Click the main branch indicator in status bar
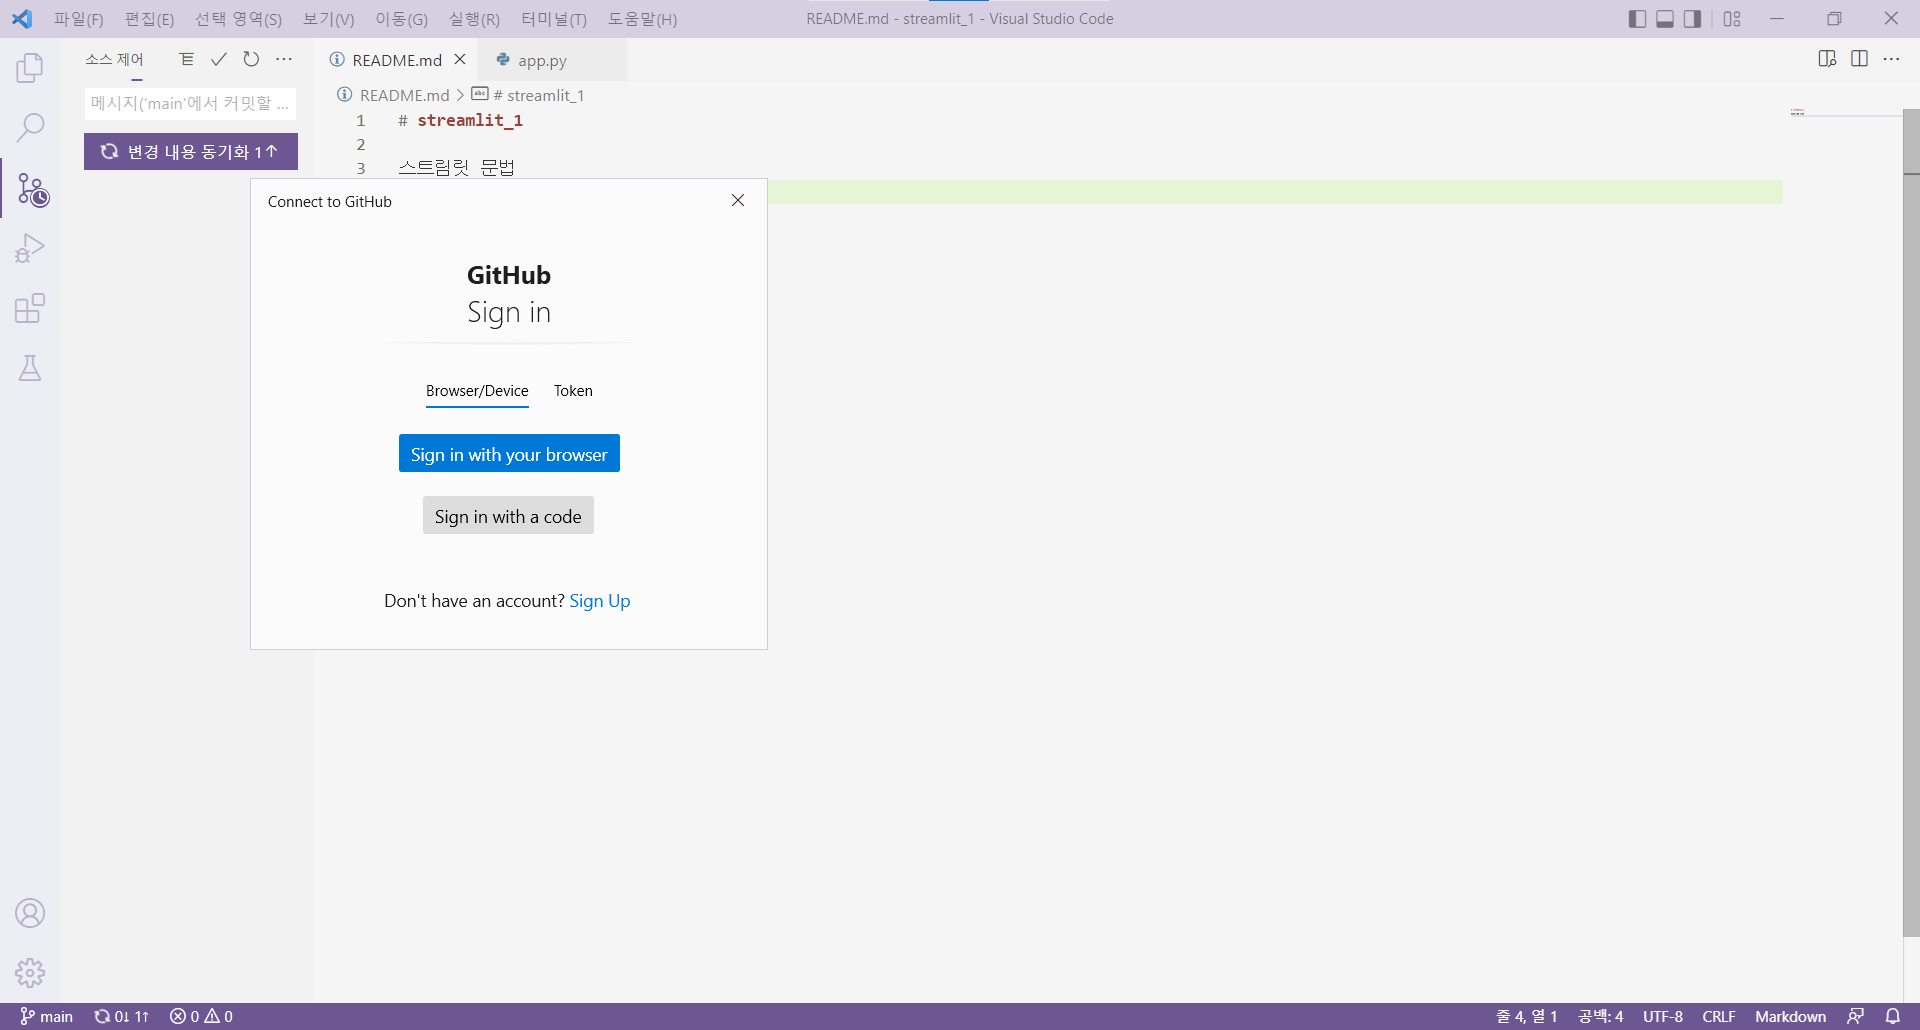Image resolution: width=1920 pixels, height=1030 pixels. tap(46, 1016)
